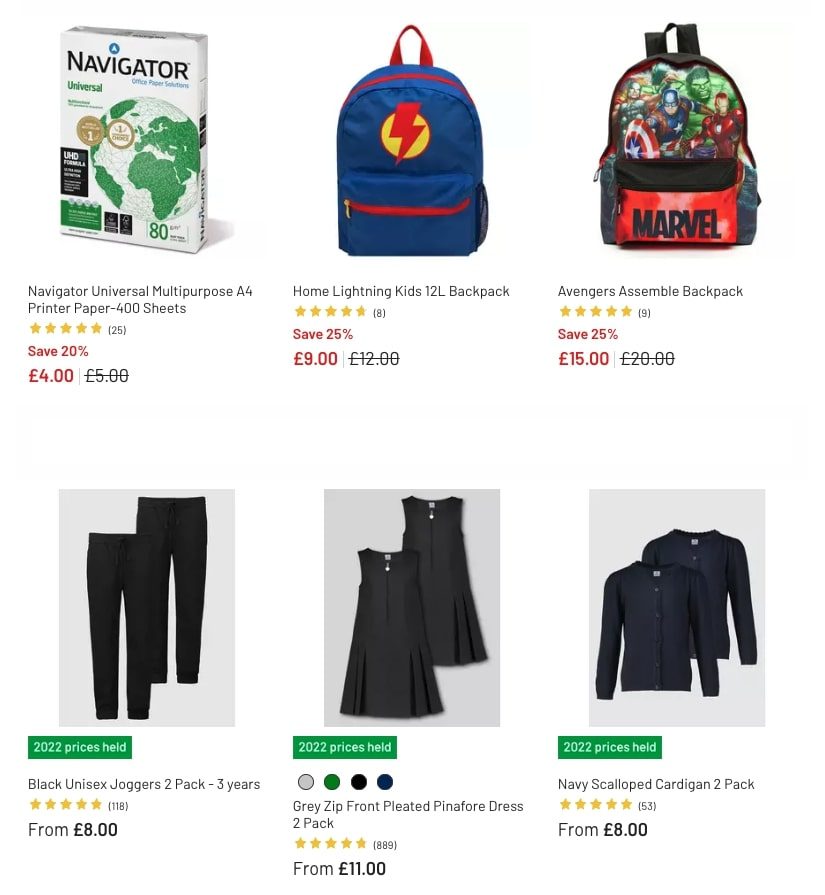Viewport: 825px width, 895px height.
Task: Open Navigator printer paper product image
Action: tap(147, 139)
